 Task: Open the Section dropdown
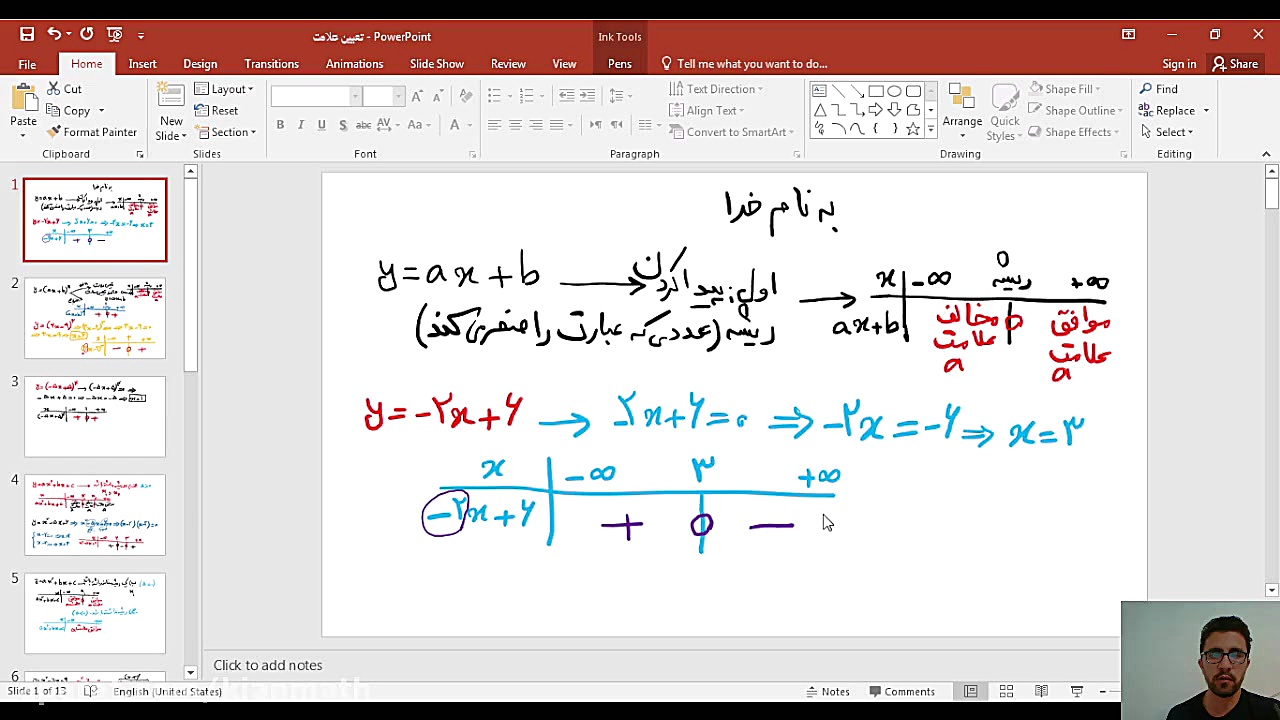pyautogui.click(x=225, y=132)
